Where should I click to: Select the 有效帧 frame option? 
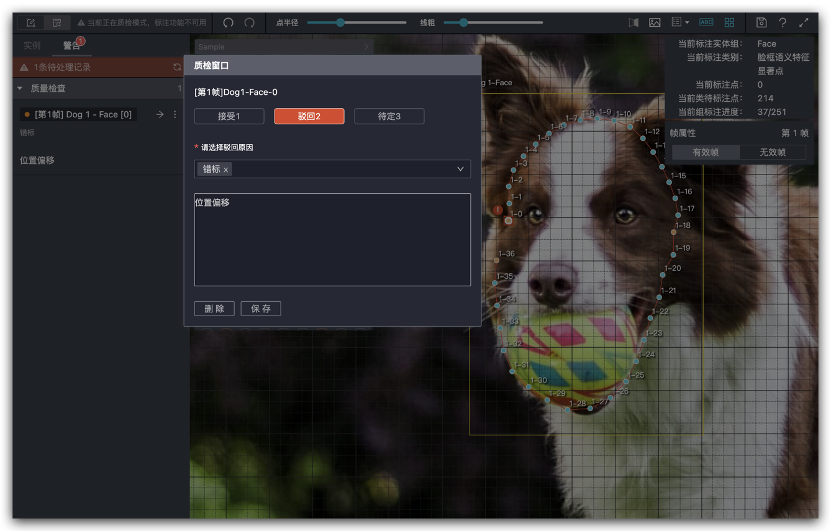click(705, 152)
